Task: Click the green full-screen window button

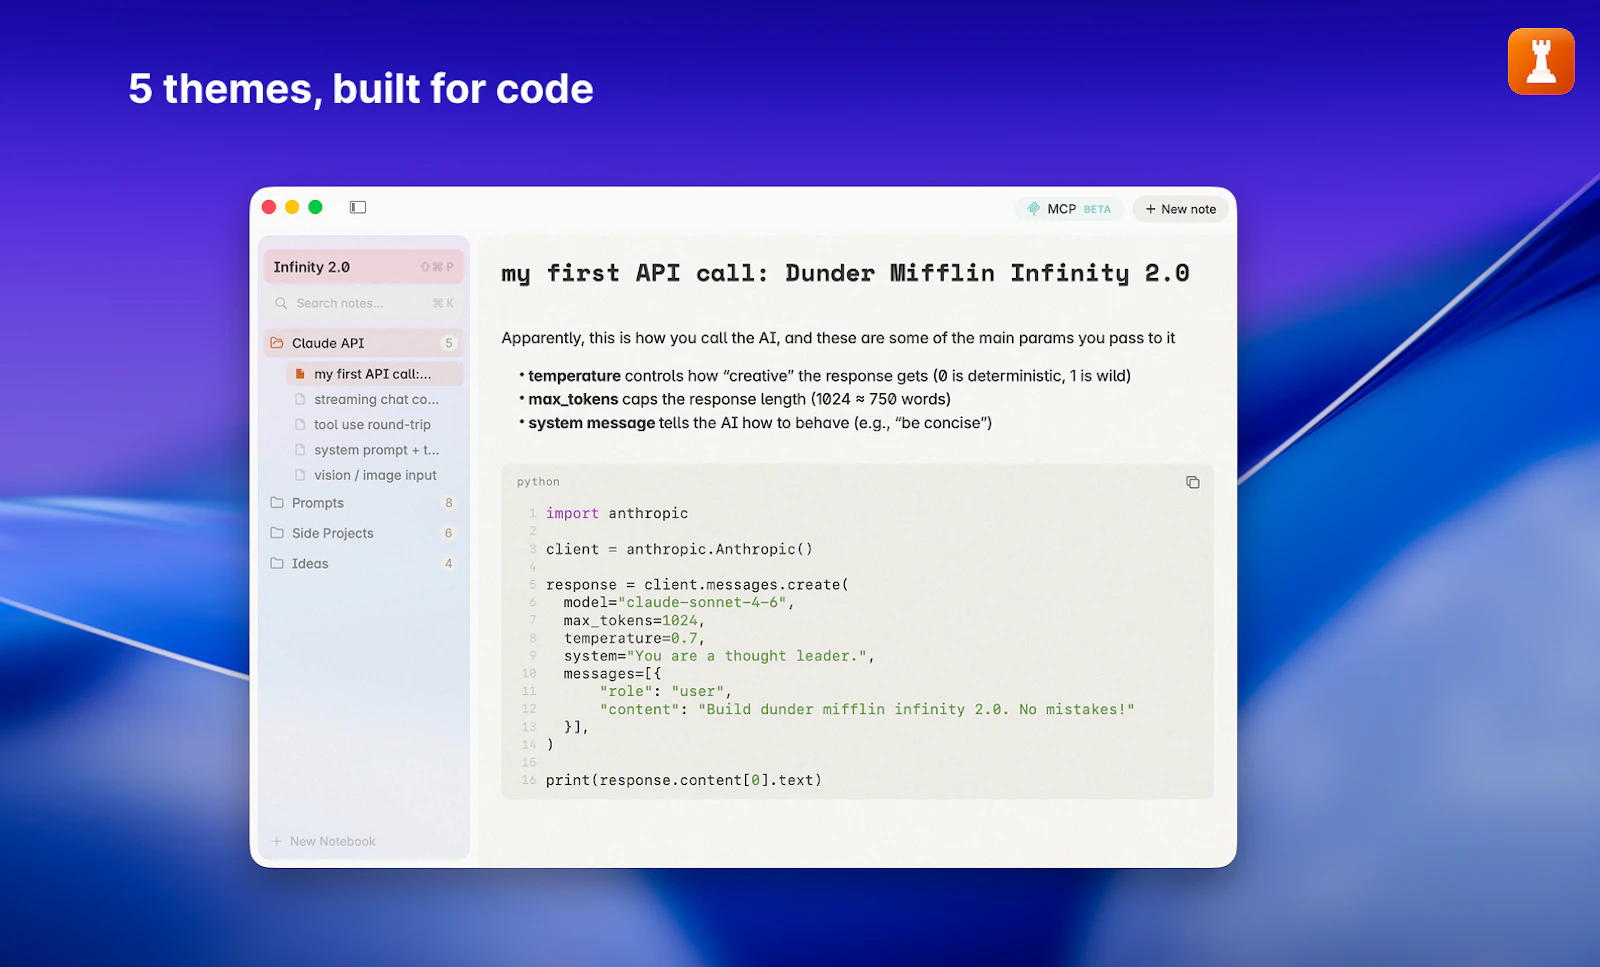Action: pos(315,207)
